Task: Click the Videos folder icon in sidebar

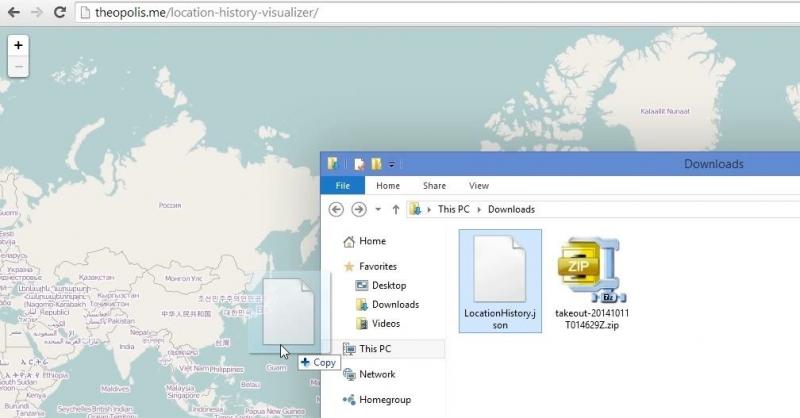Action: click(362, 324)
